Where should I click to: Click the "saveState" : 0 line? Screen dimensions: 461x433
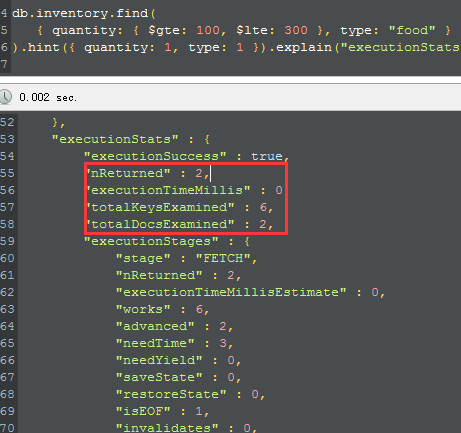point(179,377)
